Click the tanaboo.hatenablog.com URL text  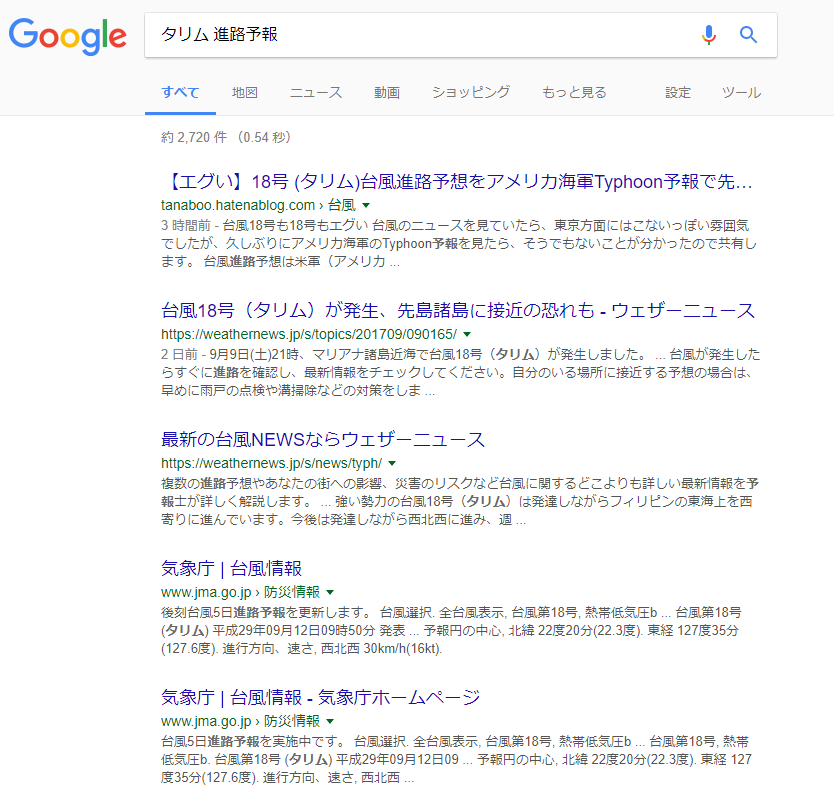click(x=238, y=205)
